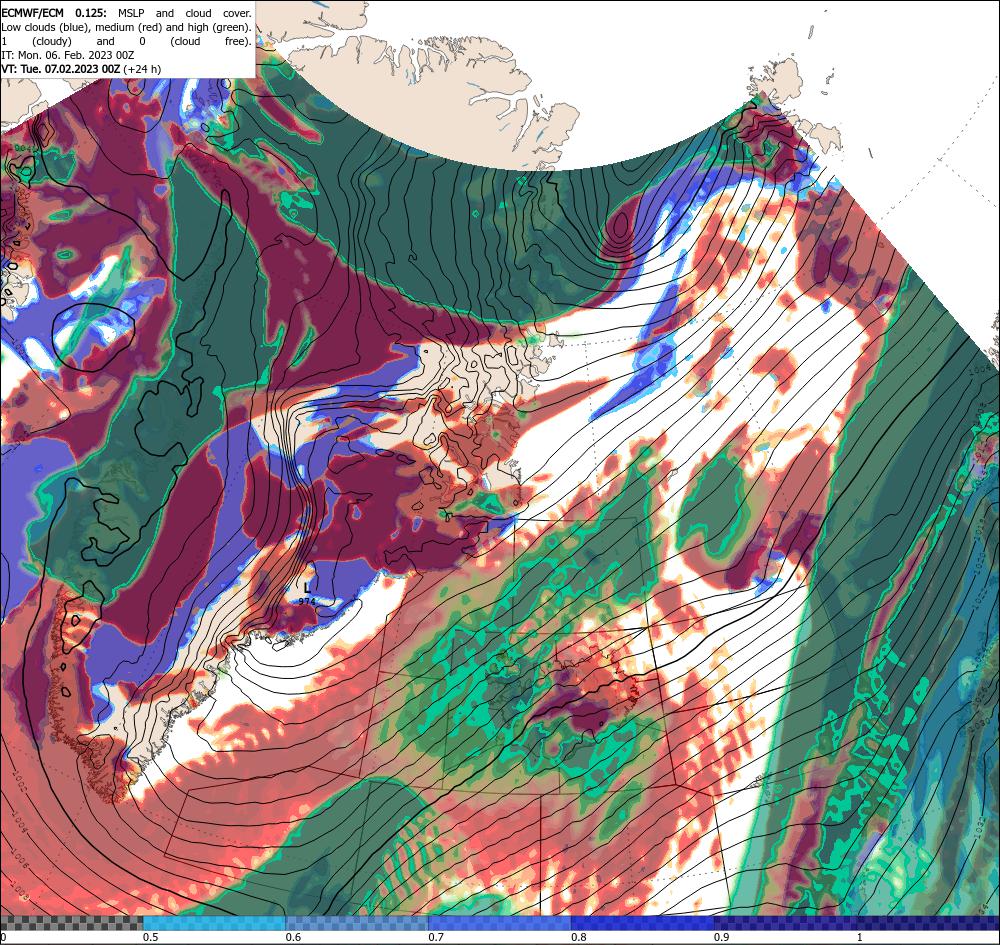This screenshot has height=945, width=1000.
Task: Select the 0.8–0.9 dark blue colorbar segment
Action: pyautogui.click(x=642, y=923)
